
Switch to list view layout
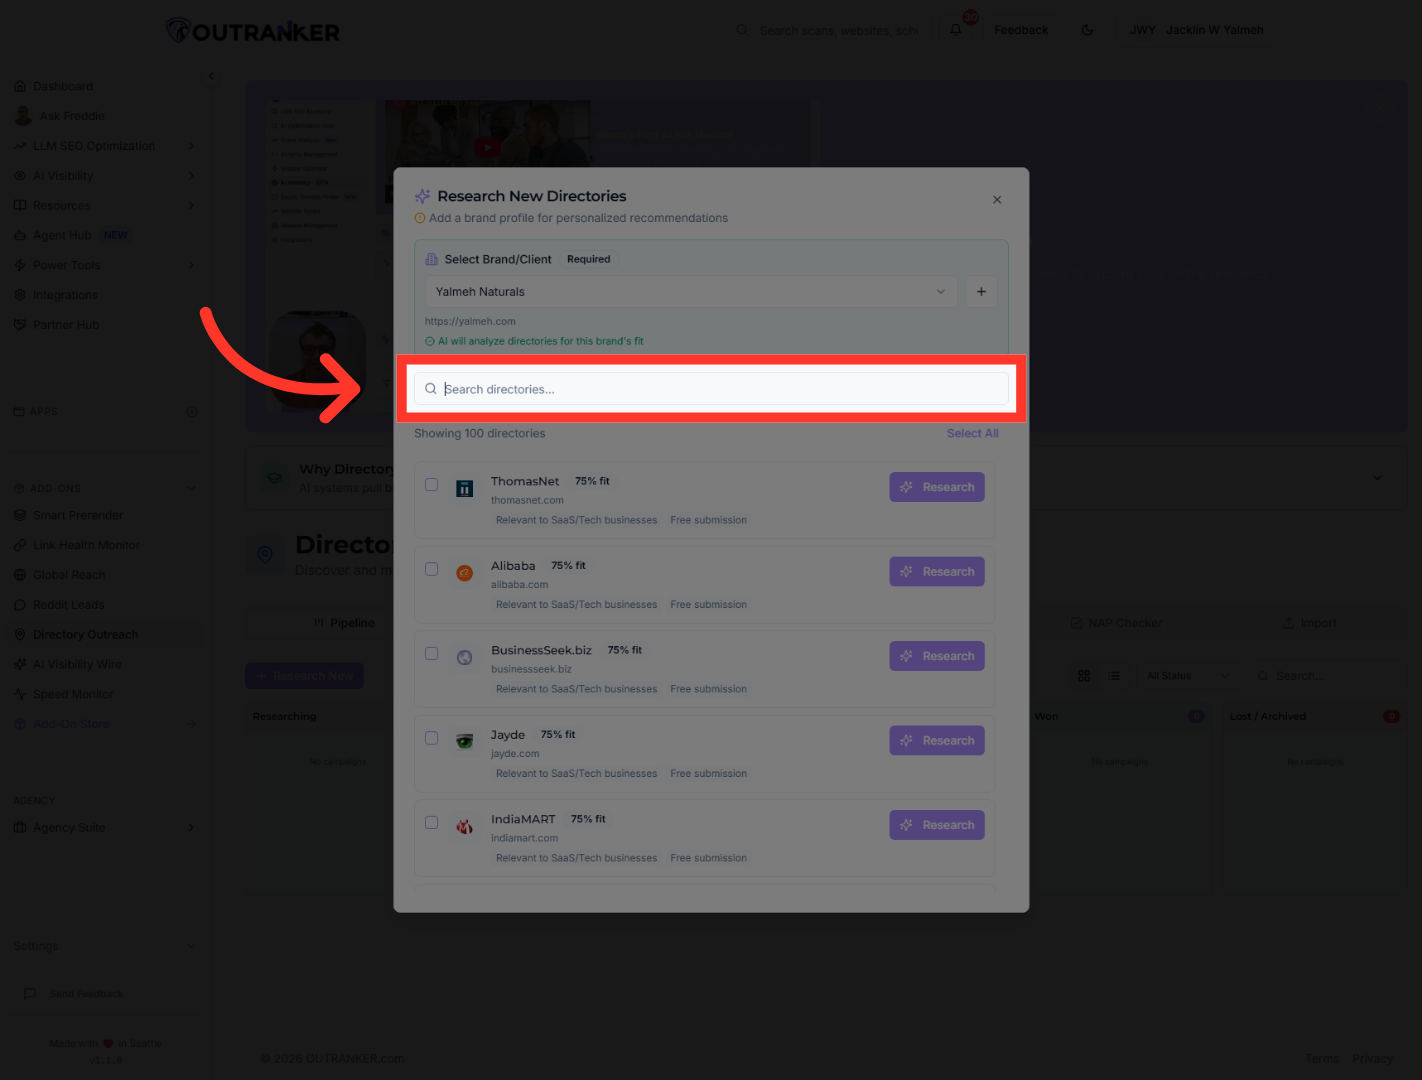tap(1115, 675)
